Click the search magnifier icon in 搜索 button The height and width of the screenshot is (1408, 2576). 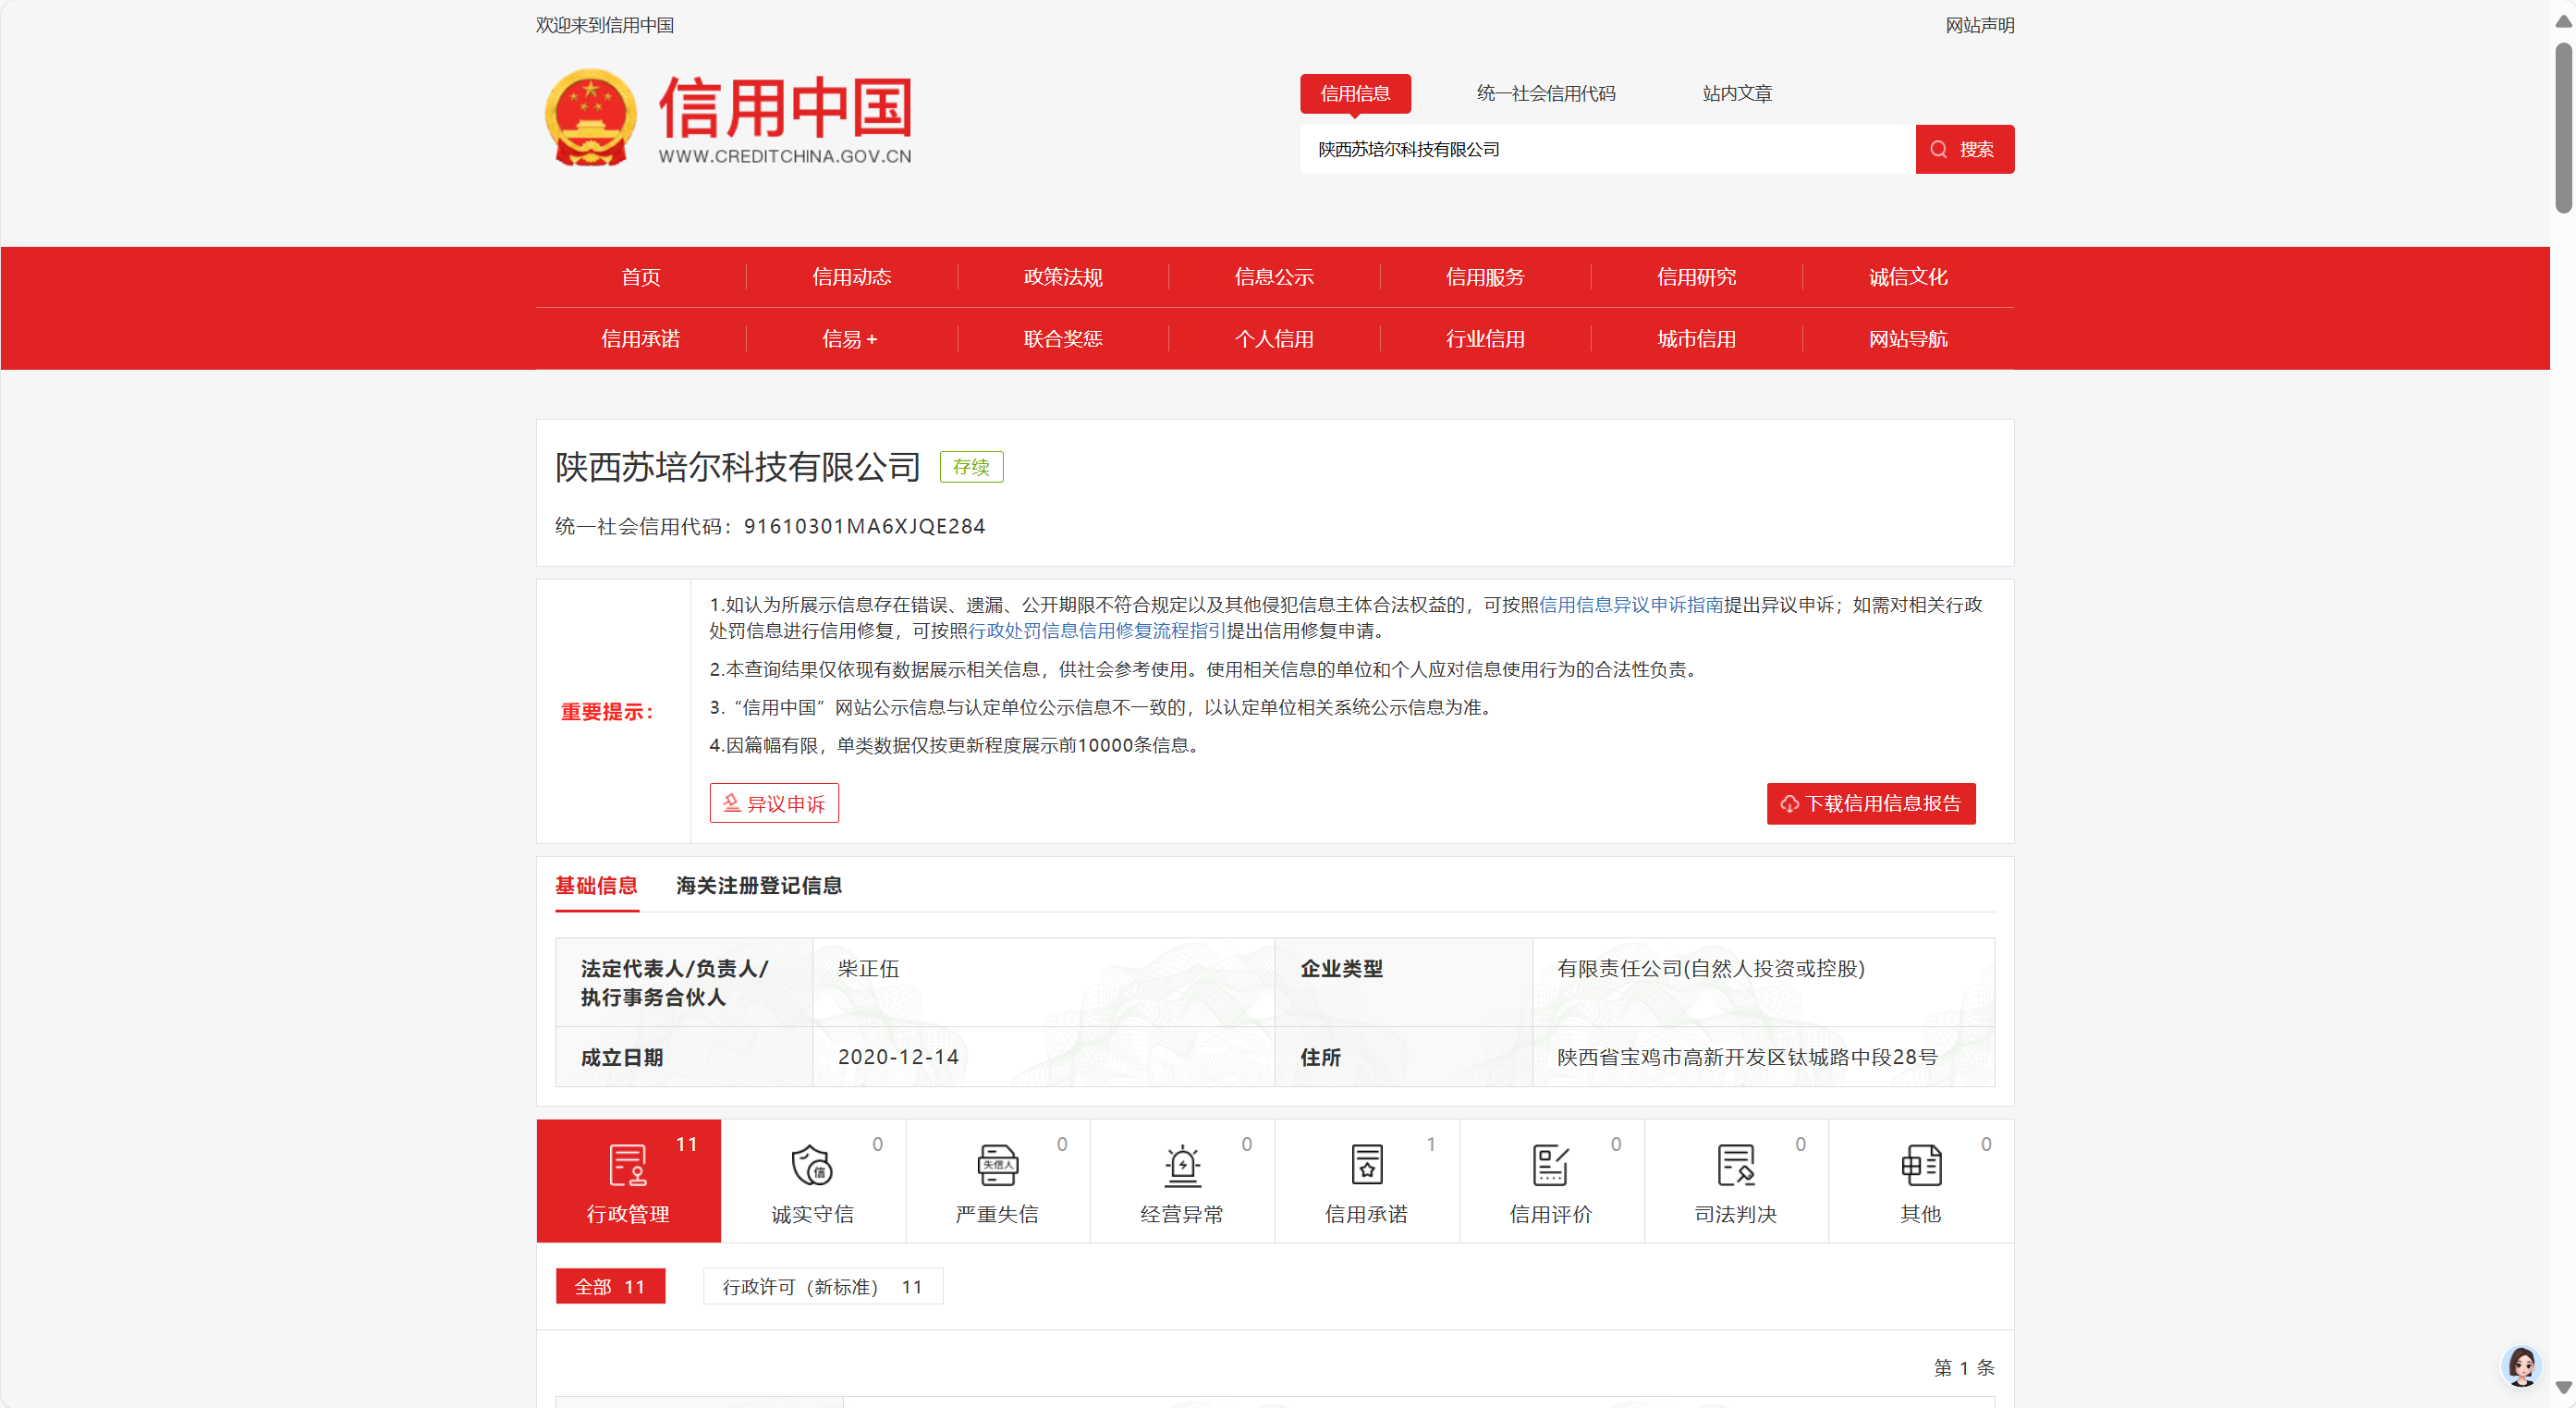coord(1938,149)
